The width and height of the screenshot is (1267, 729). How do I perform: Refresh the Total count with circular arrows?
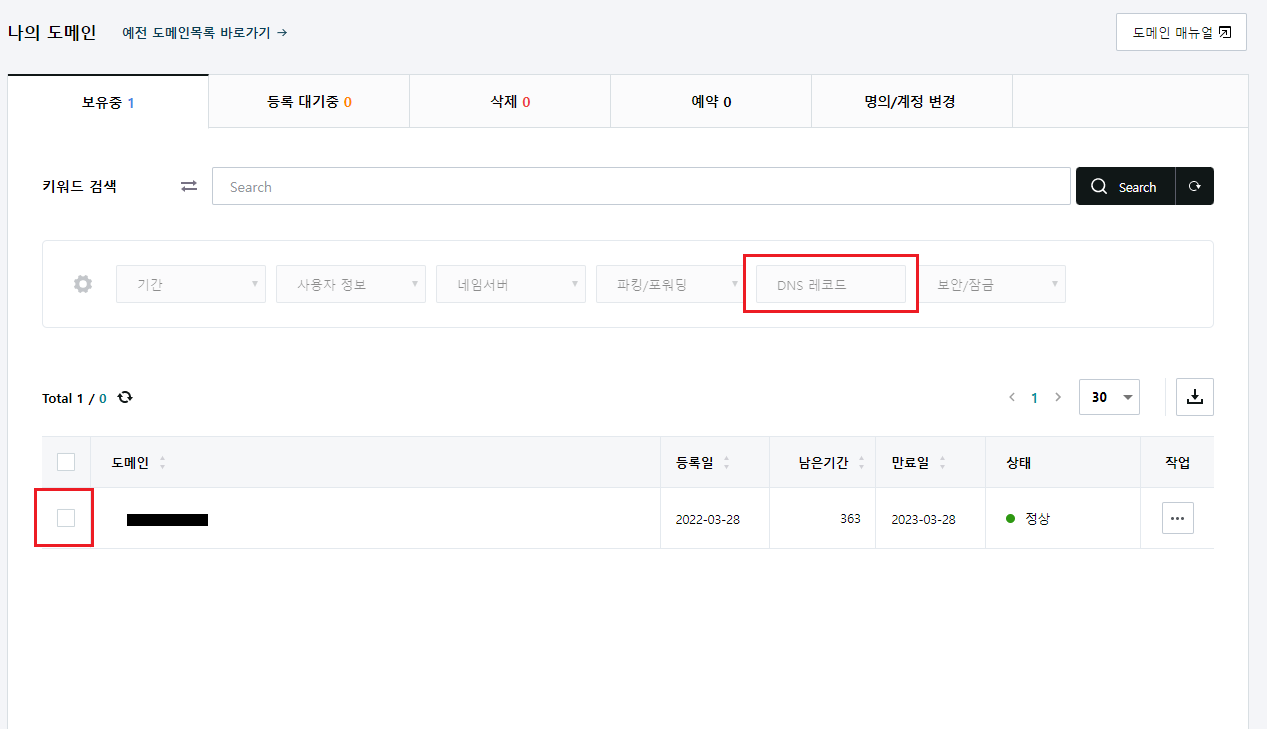125,397
